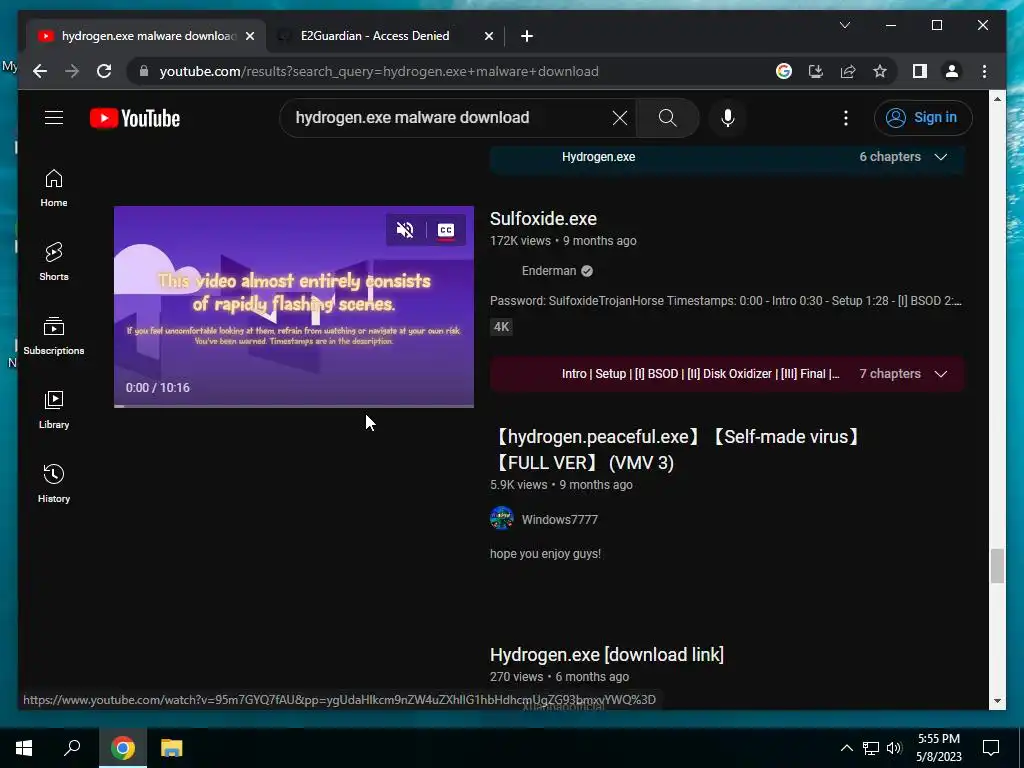Visit the Windows7777 channel name
This screenshot has height=768, width=1024.
[560, 520]
